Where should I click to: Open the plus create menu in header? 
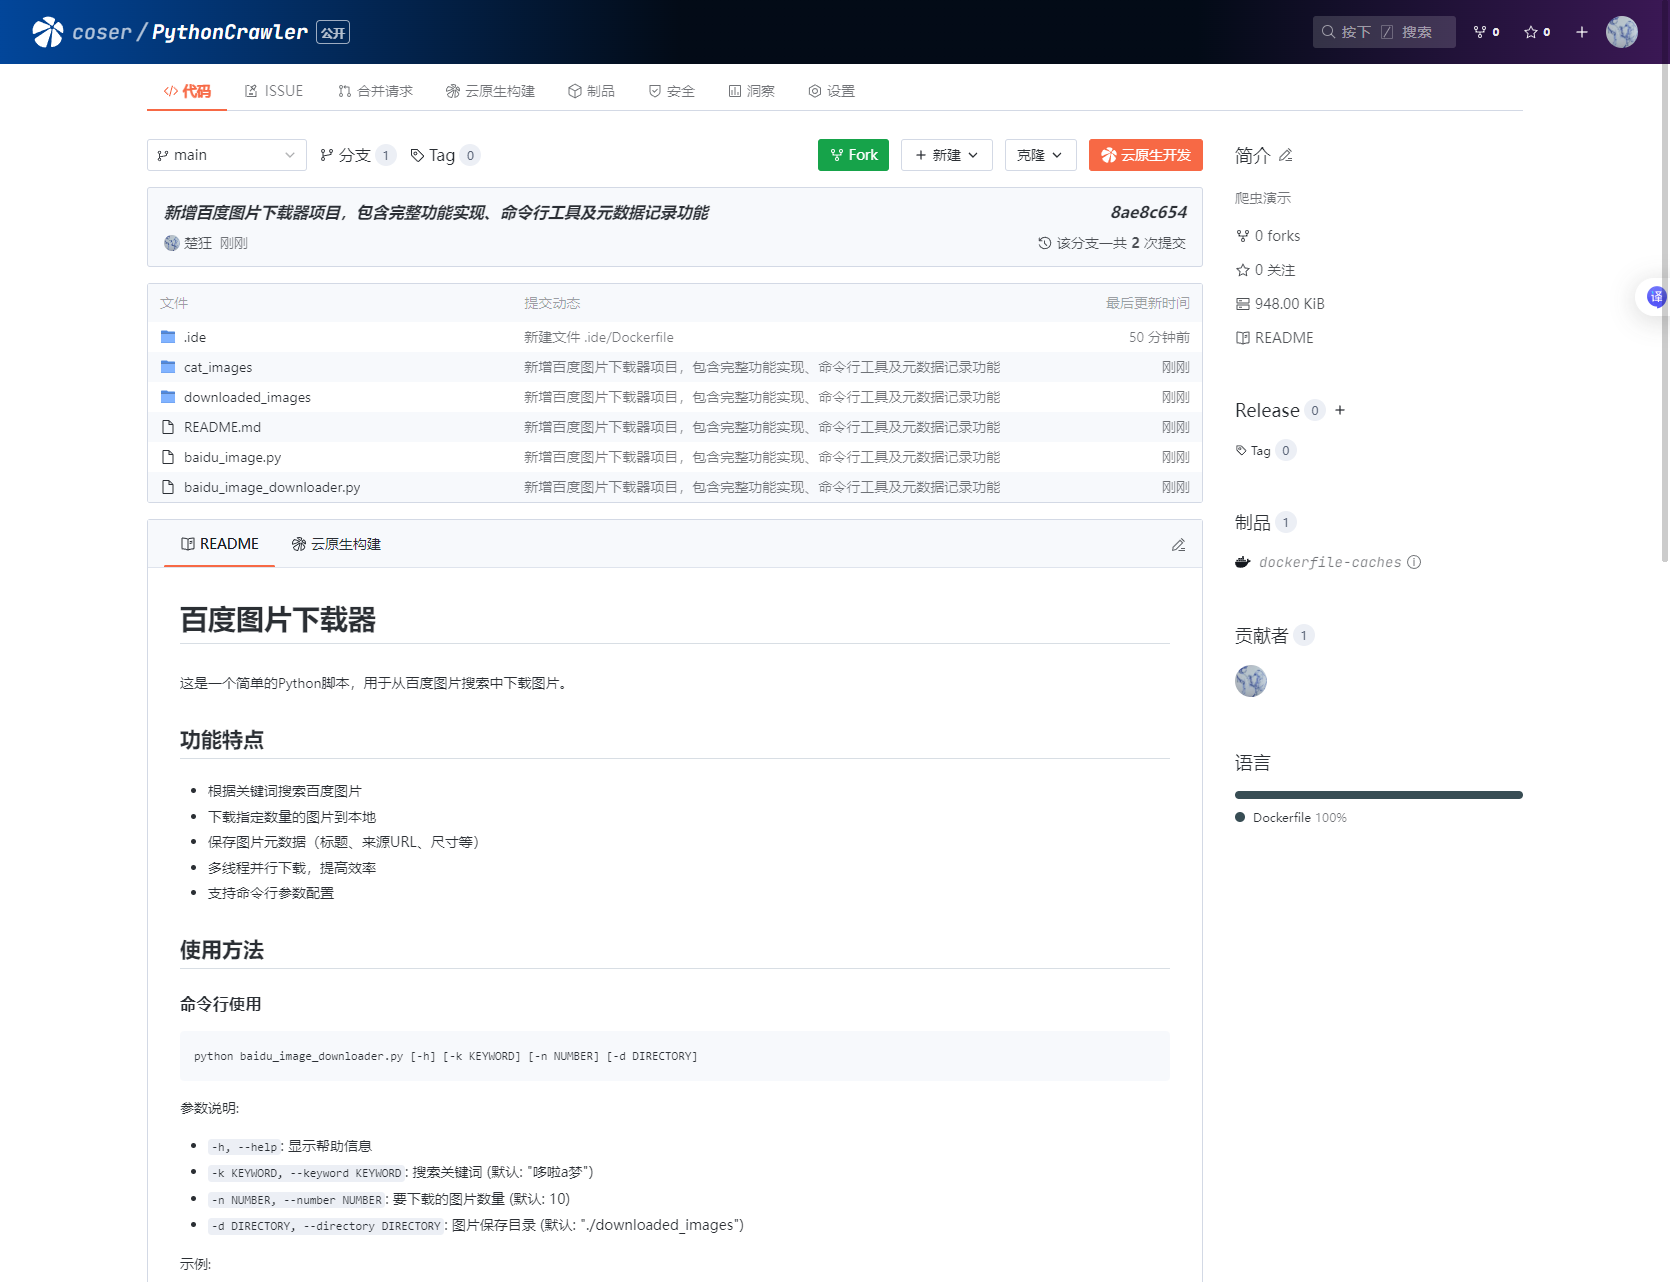coord(1582,32)
